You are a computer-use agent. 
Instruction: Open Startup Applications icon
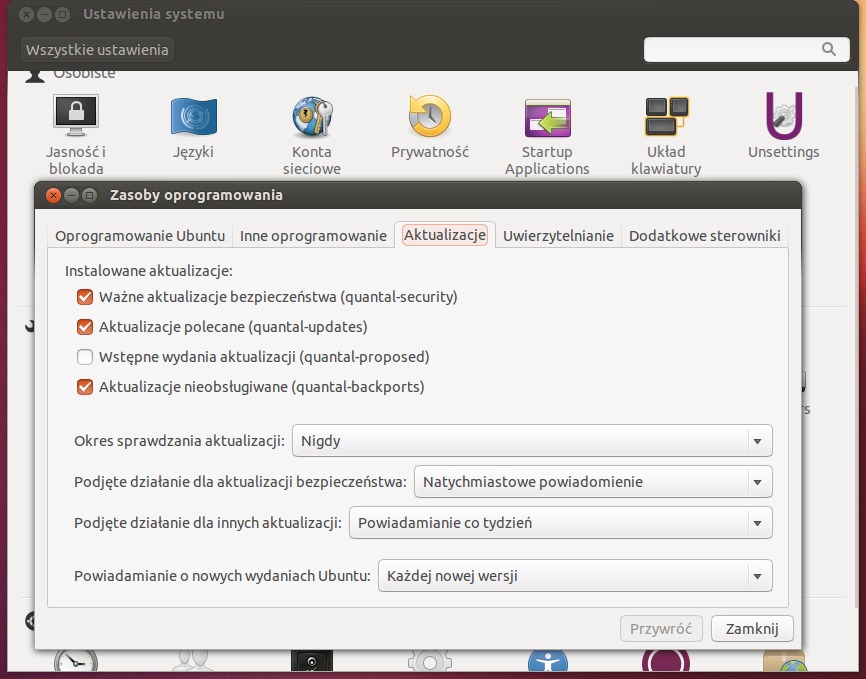pyautogui.click(x=547, y=118)
